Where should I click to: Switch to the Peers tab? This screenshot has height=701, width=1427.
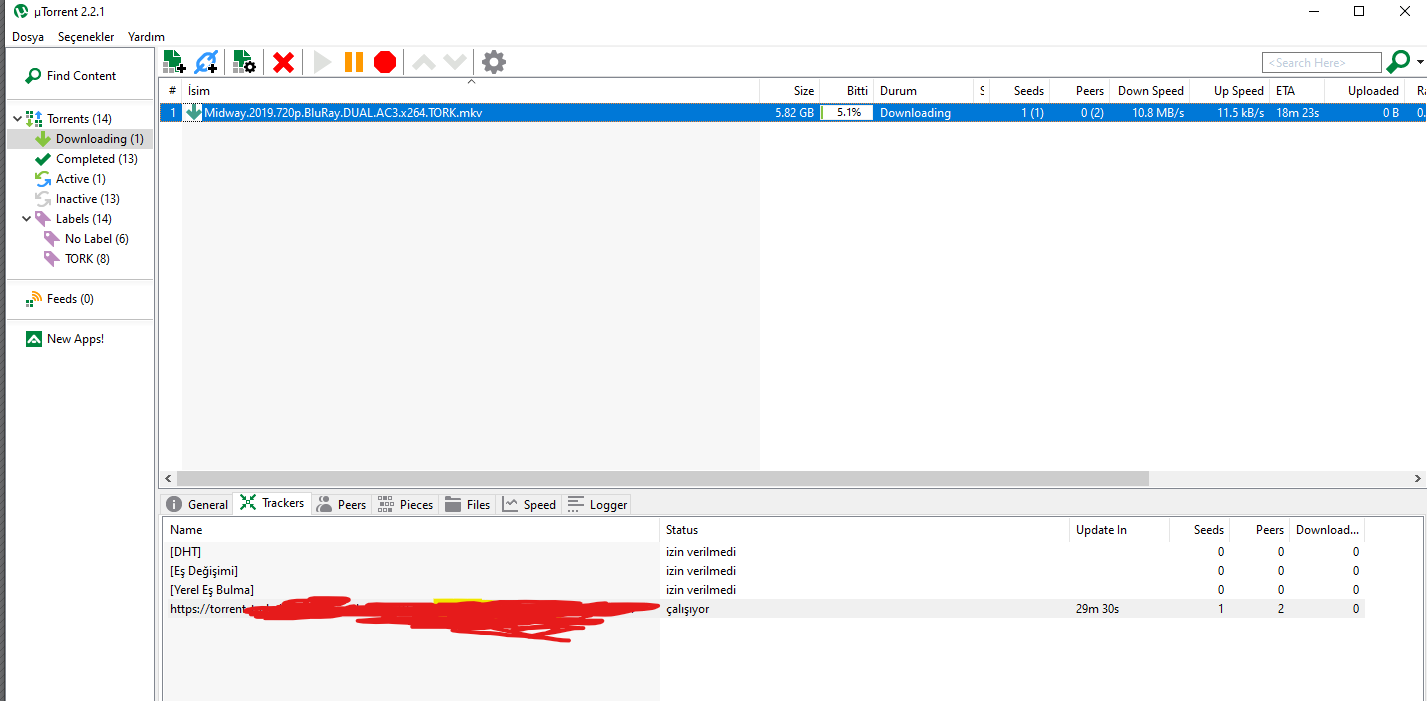click(x=341, y=505)
